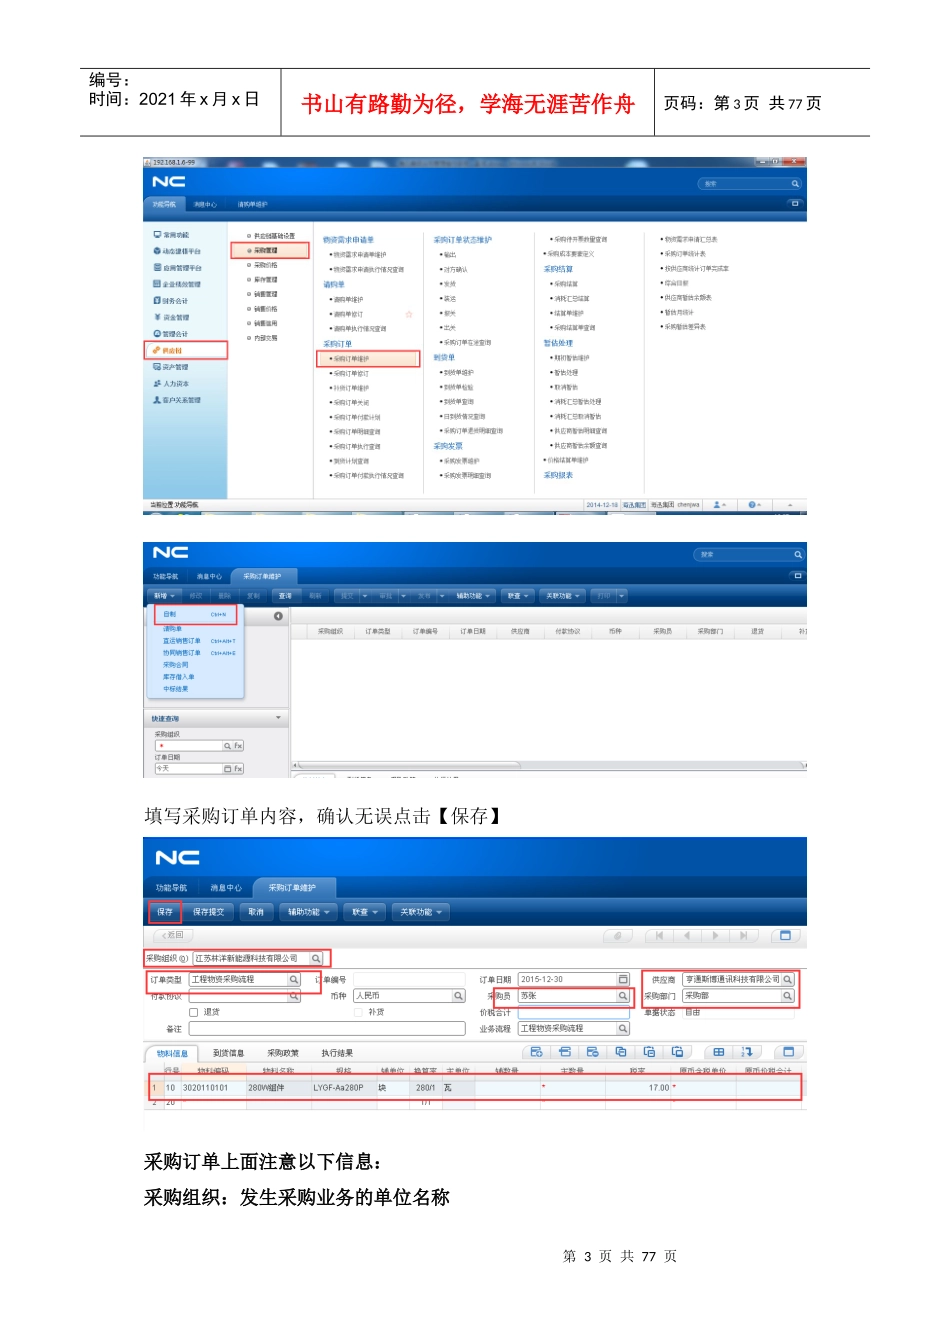
Task: Open 人力资本 module in NC sidebar
Action: (171, 383)
